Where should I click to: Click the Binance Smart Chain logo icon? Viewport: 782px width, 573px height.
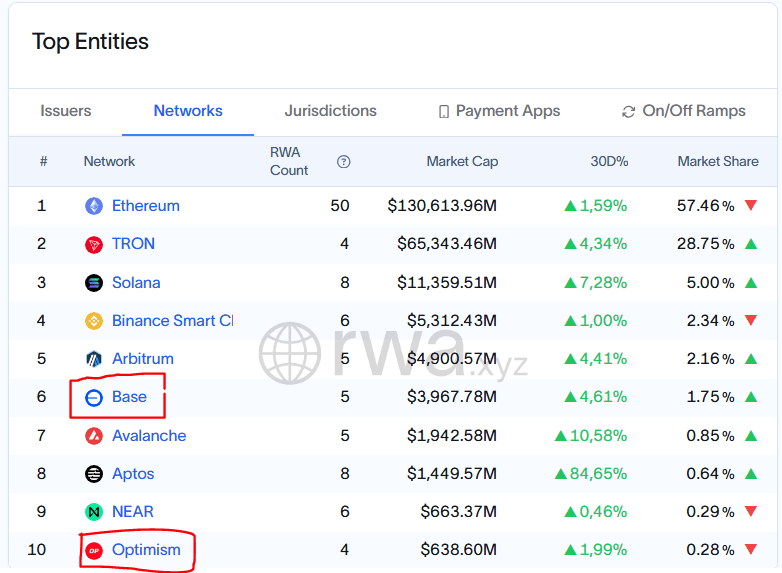click(94, 321)
